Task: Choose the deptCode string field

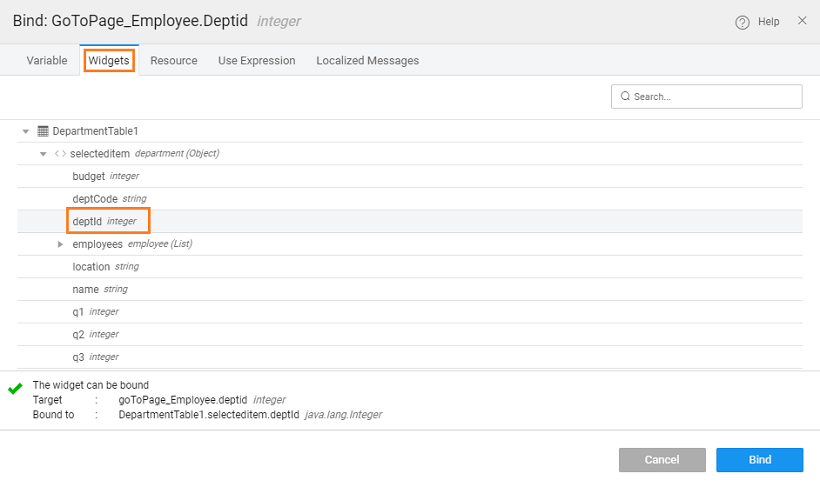Action: pos(95,199)
